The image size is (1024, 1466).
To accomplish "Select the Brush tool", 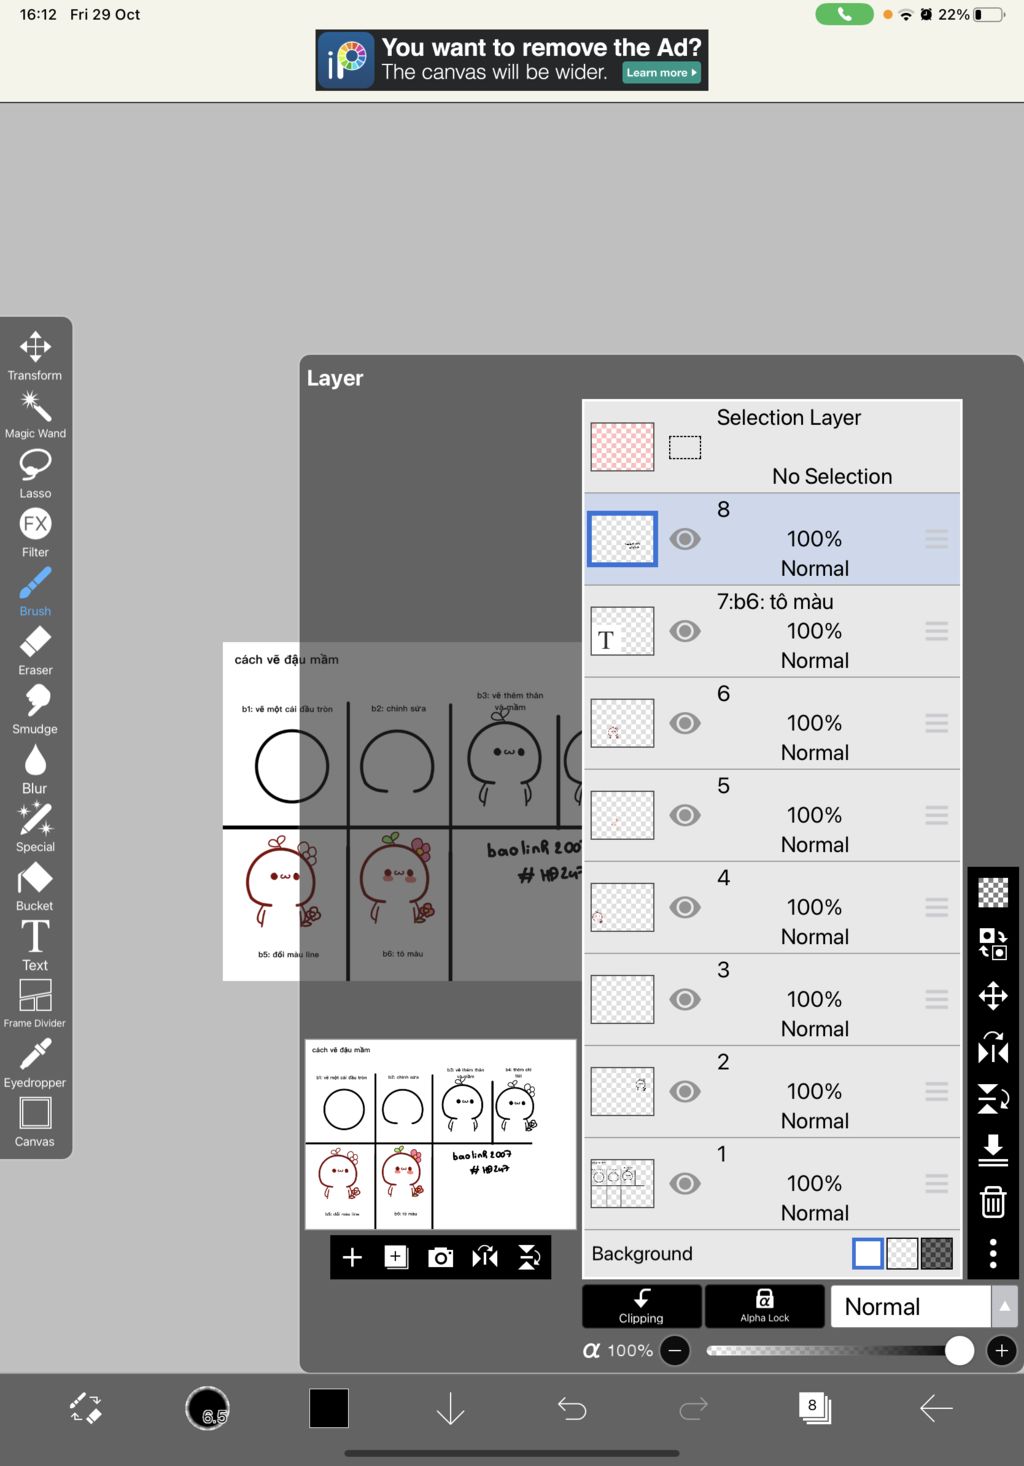I will coord(35,591).
